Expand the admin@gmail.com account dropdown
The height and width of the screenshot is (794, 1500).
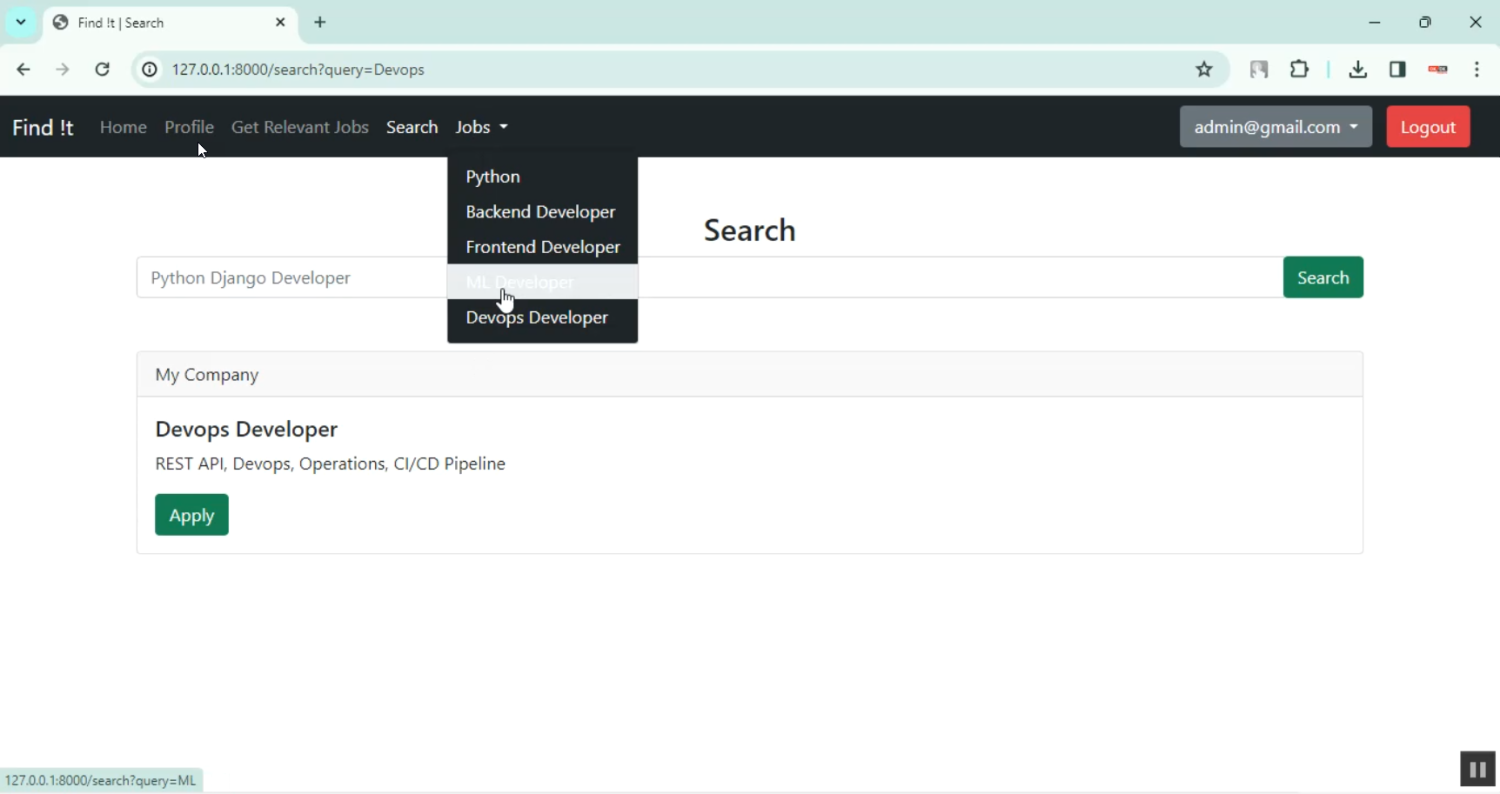pyautogui.click(x=1275, y=127)
